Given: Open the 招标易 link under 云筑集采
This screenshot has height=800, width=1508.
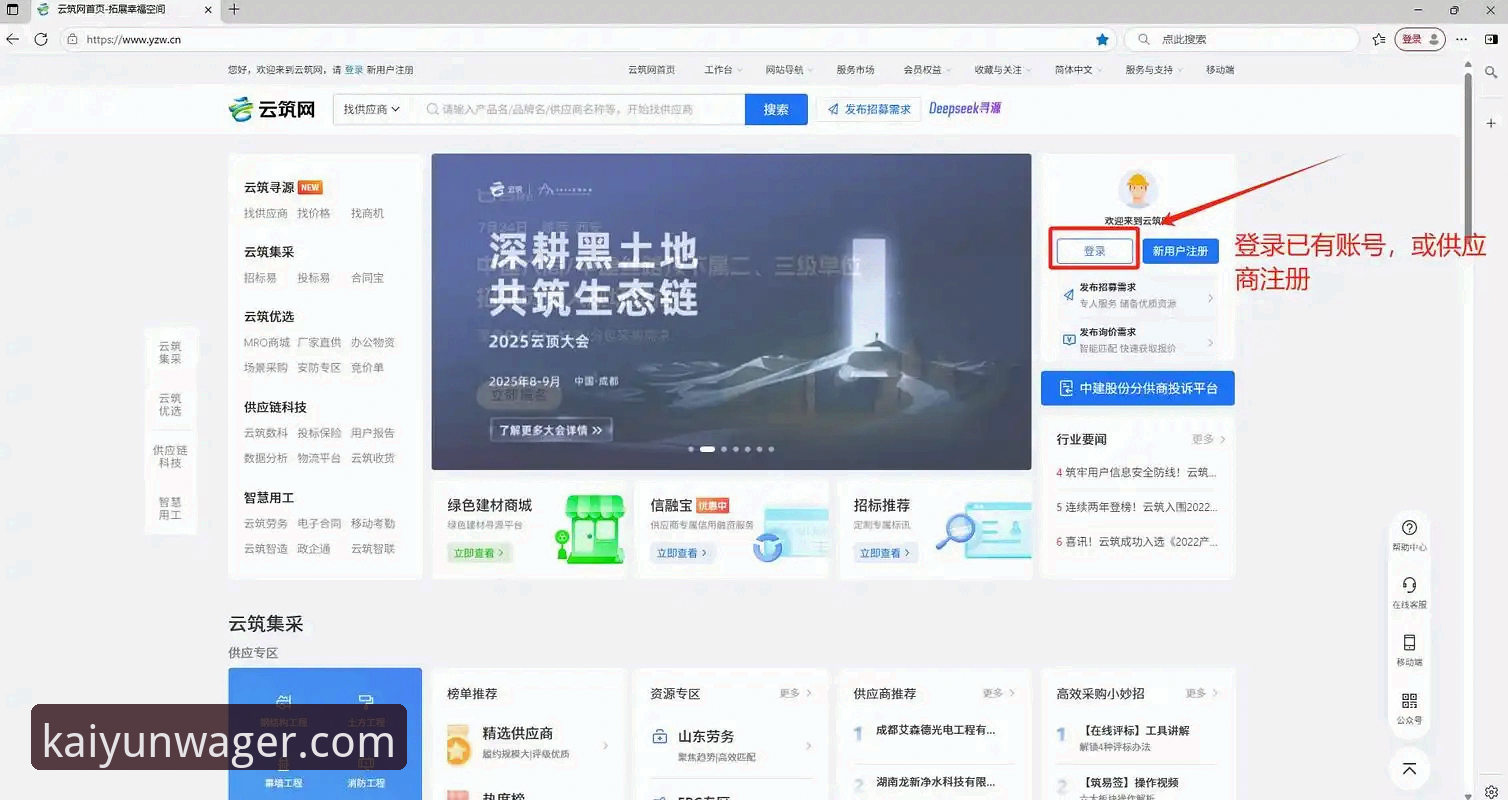Looking at the screenshot, I should point(260,277).
